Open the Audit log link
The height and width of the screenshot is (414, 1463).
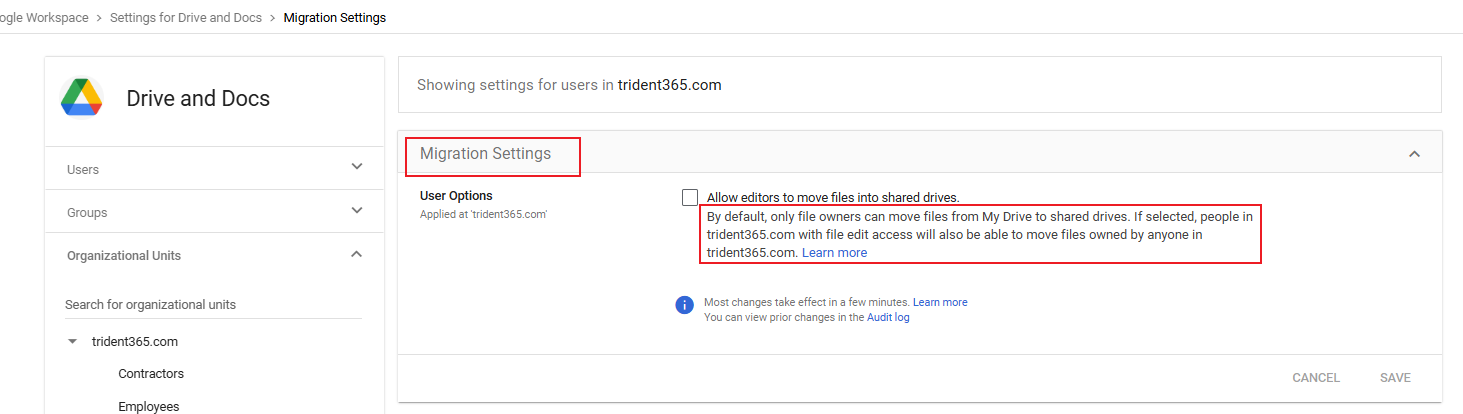(x=887, y=317)
